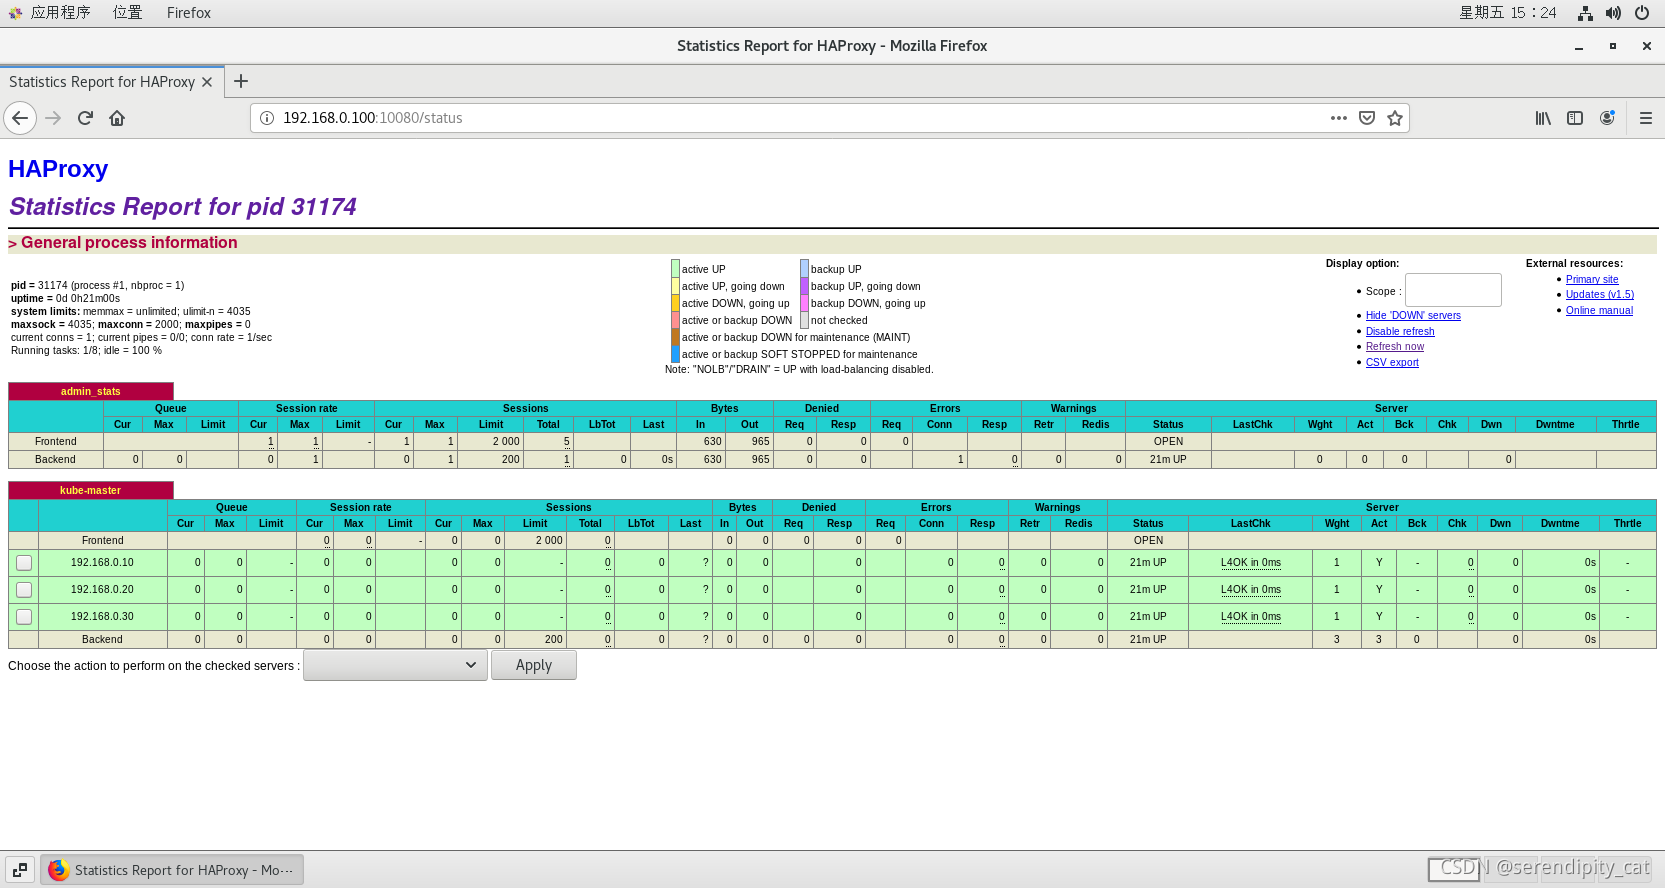The image size is (1665, 888).
Task: Click L4OK in 0ms for 192.168.0.10
Action: pos(1250,563)
